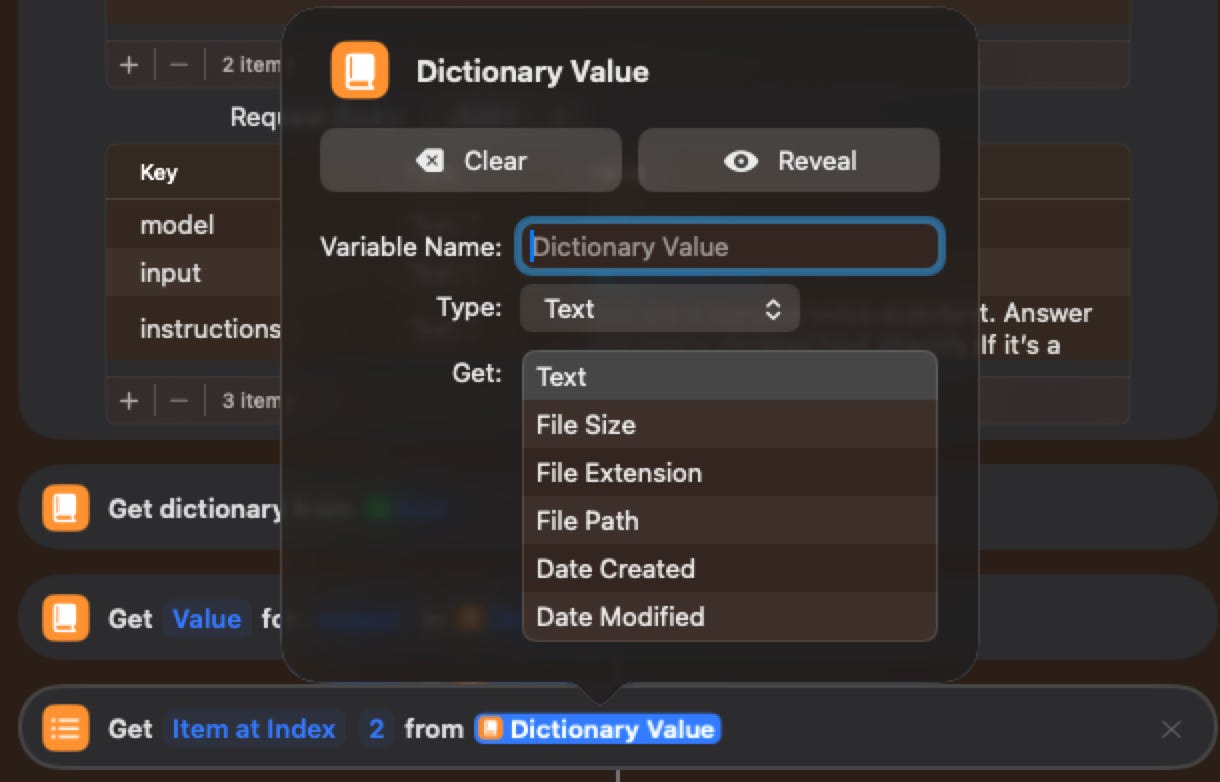Click the list icon of Get Item action
The width and height of the screenshot is (1220, 782).
tap(66, 728)
